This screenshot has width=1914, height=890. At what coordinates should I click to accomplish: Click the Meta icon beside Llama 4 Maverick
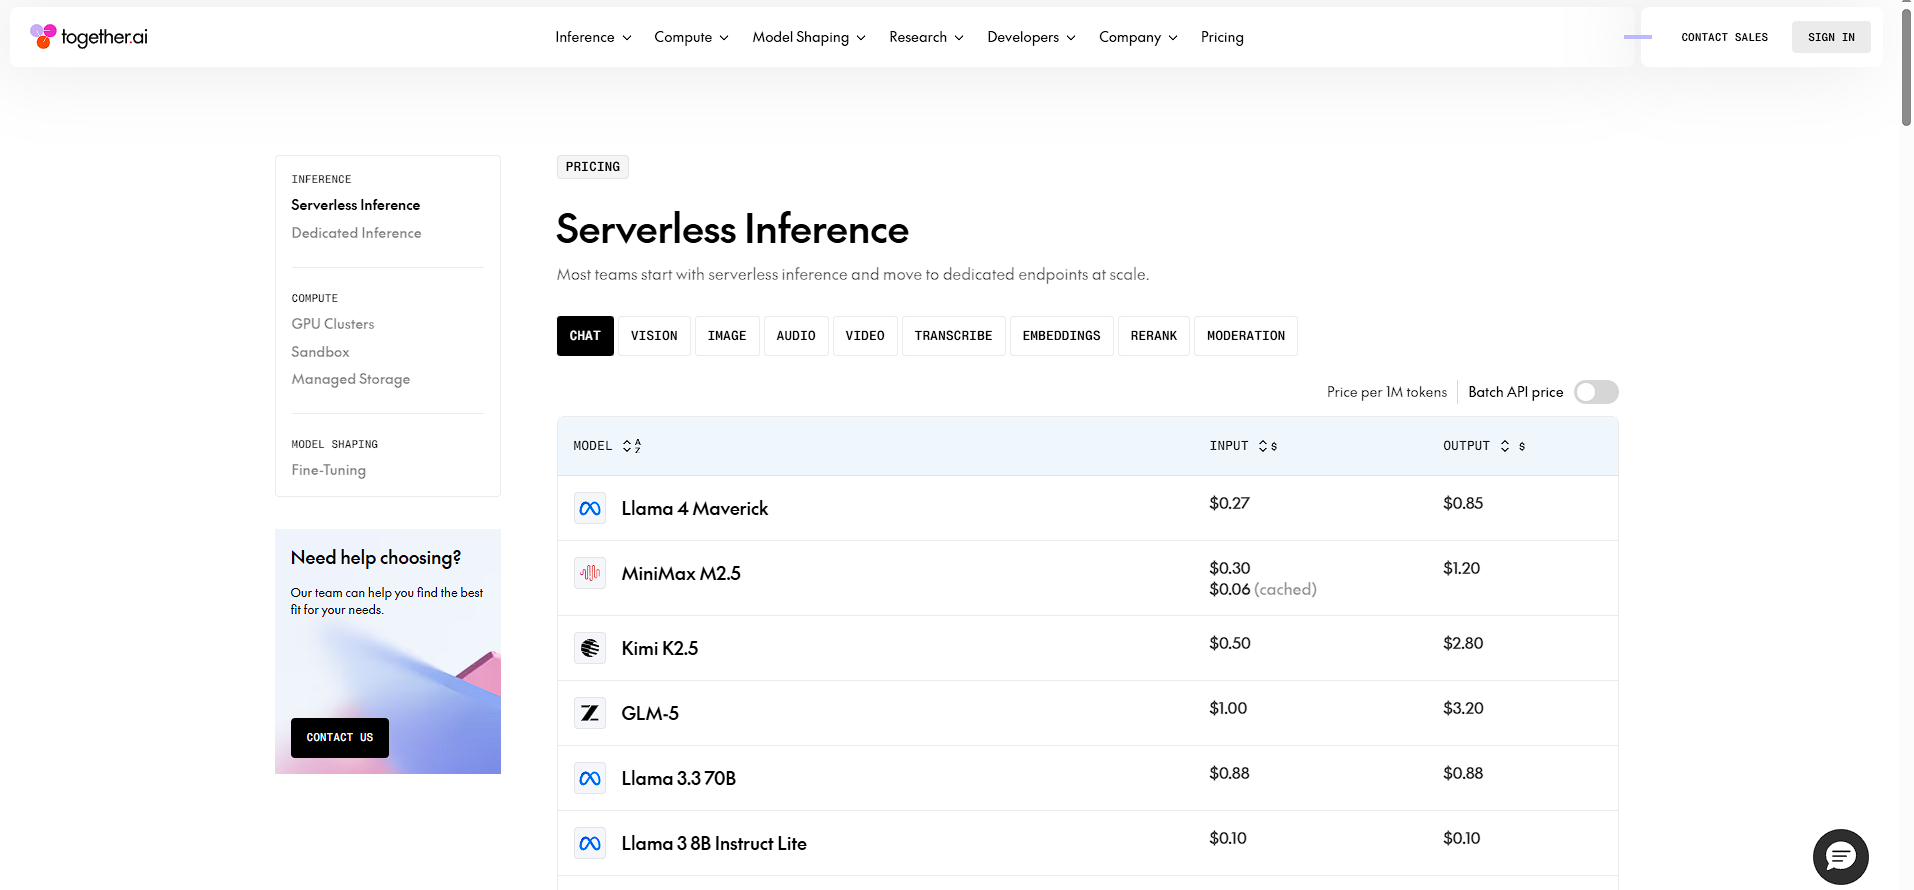pos(590,508)
